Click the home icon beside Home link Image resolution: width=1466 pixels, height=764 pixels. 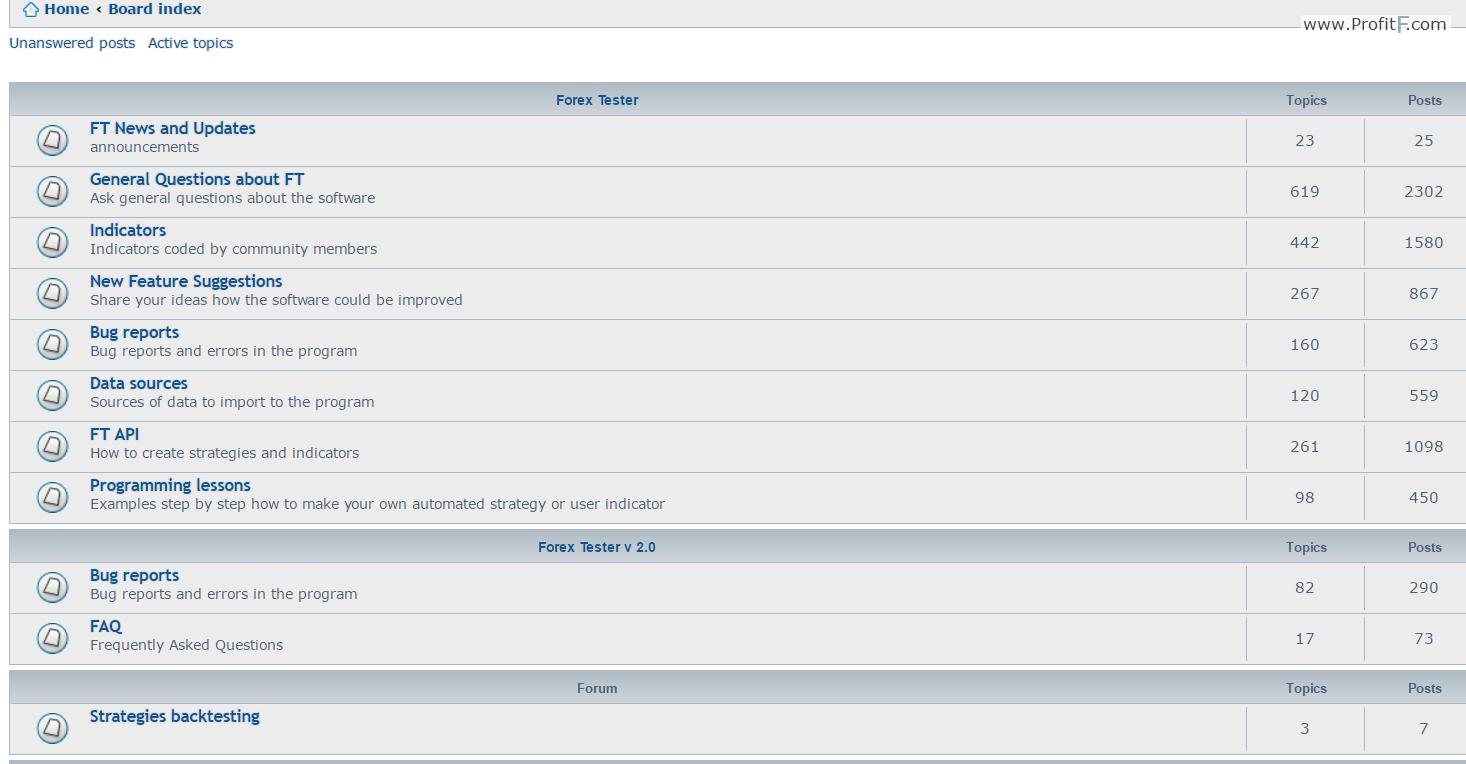click(31, 10)
